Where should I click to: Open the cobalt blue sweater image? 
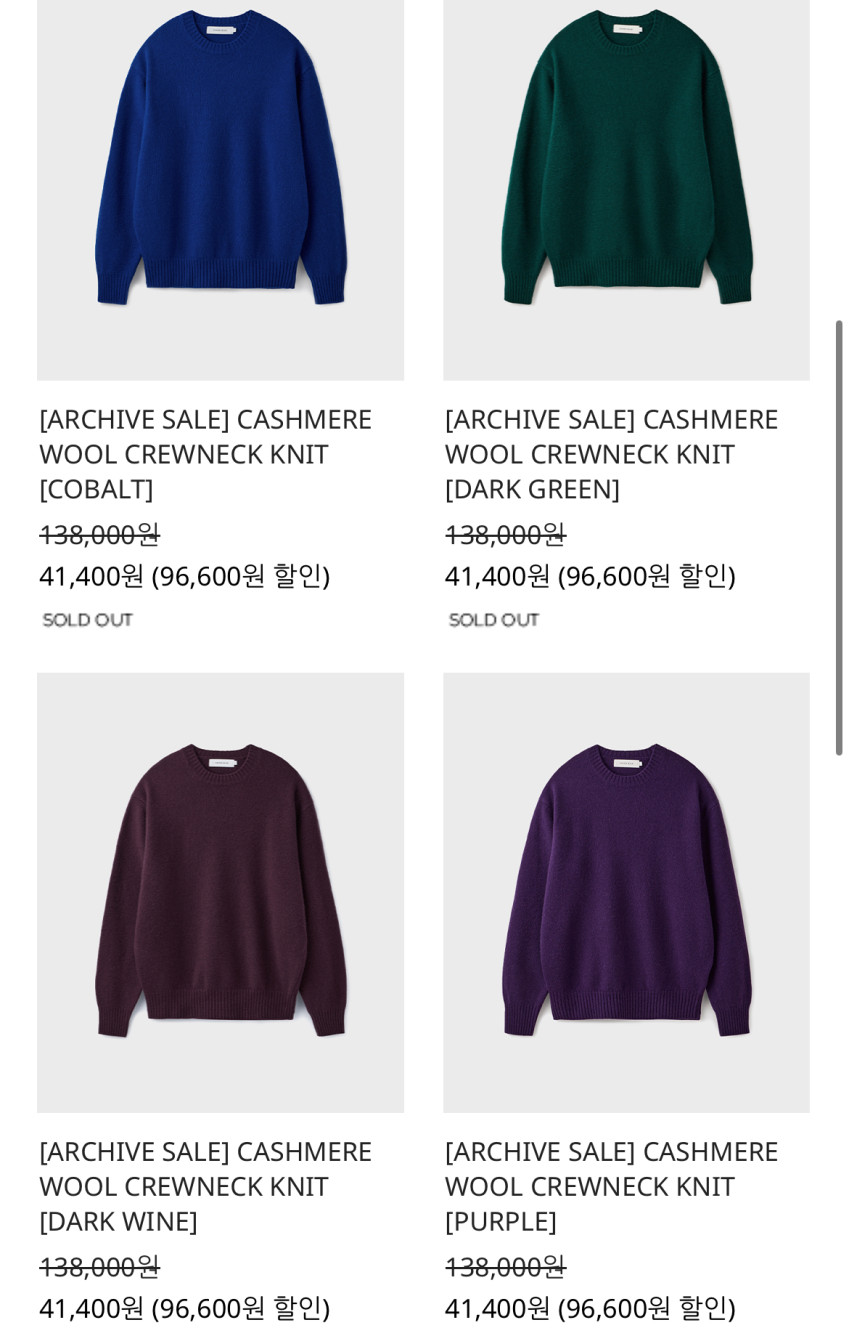point(220,190)
